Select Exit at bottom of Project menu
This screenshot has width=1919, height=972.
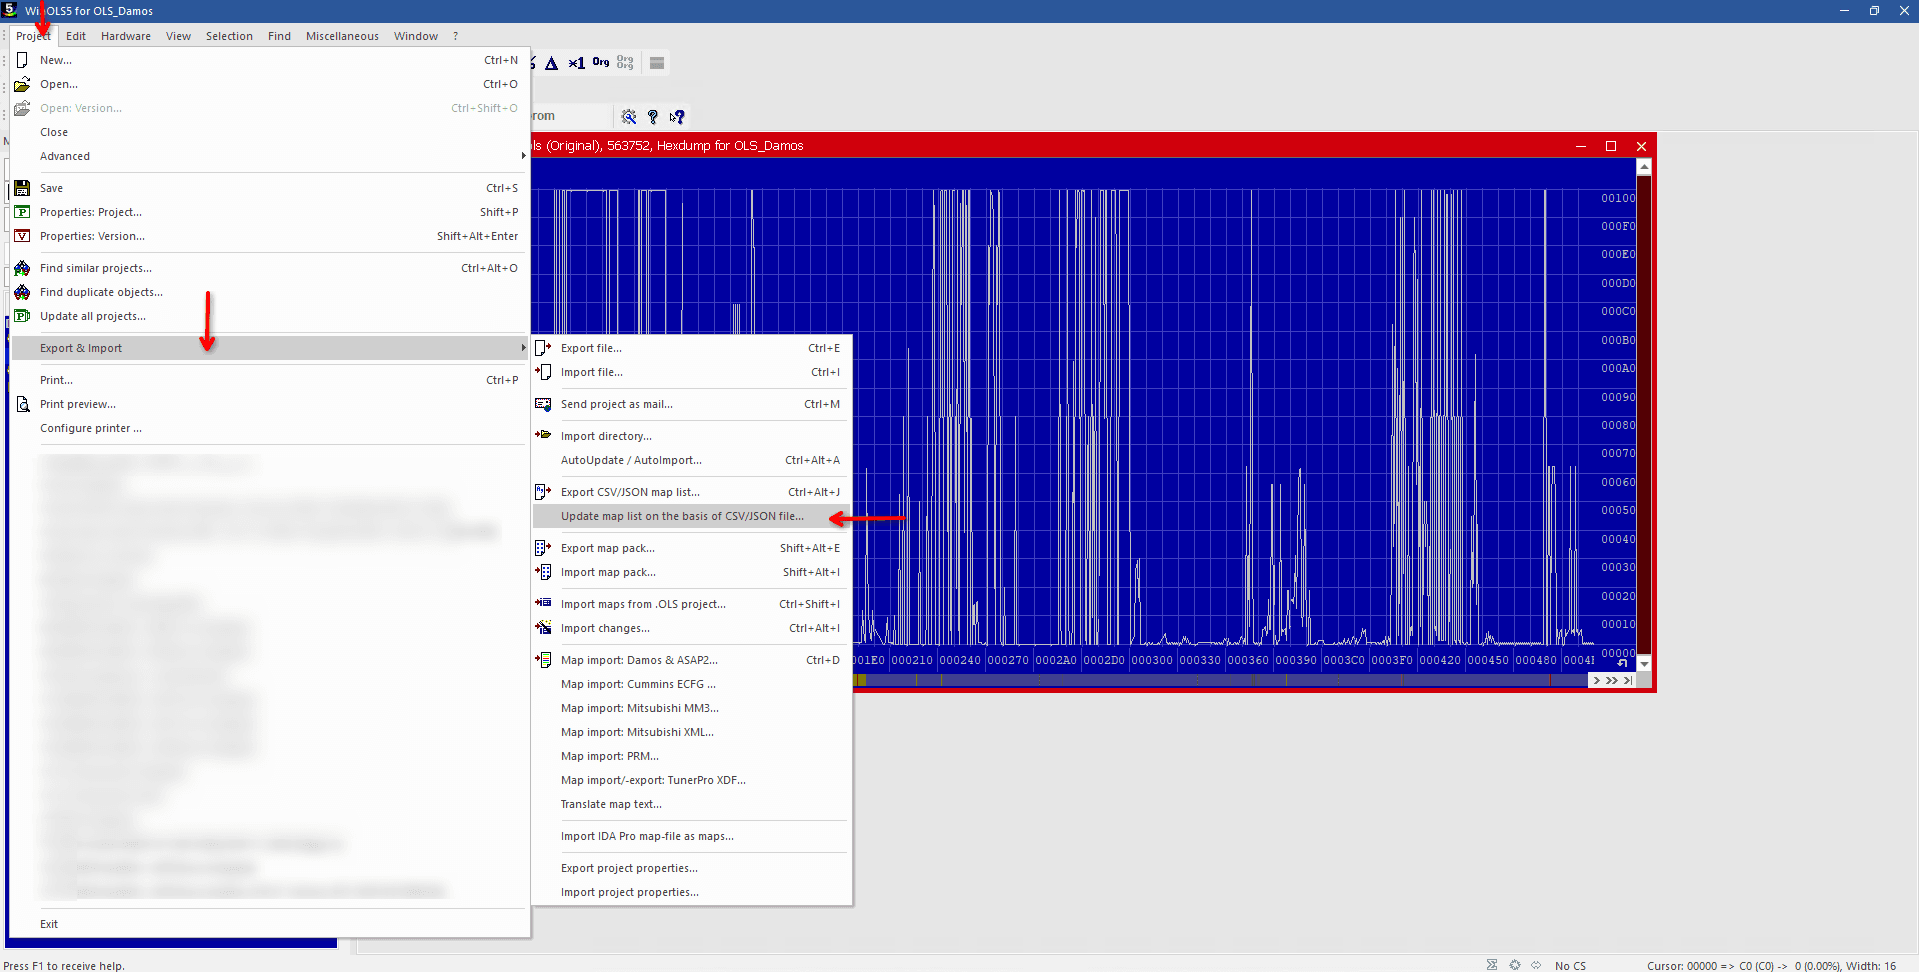[x=269, y=924]
